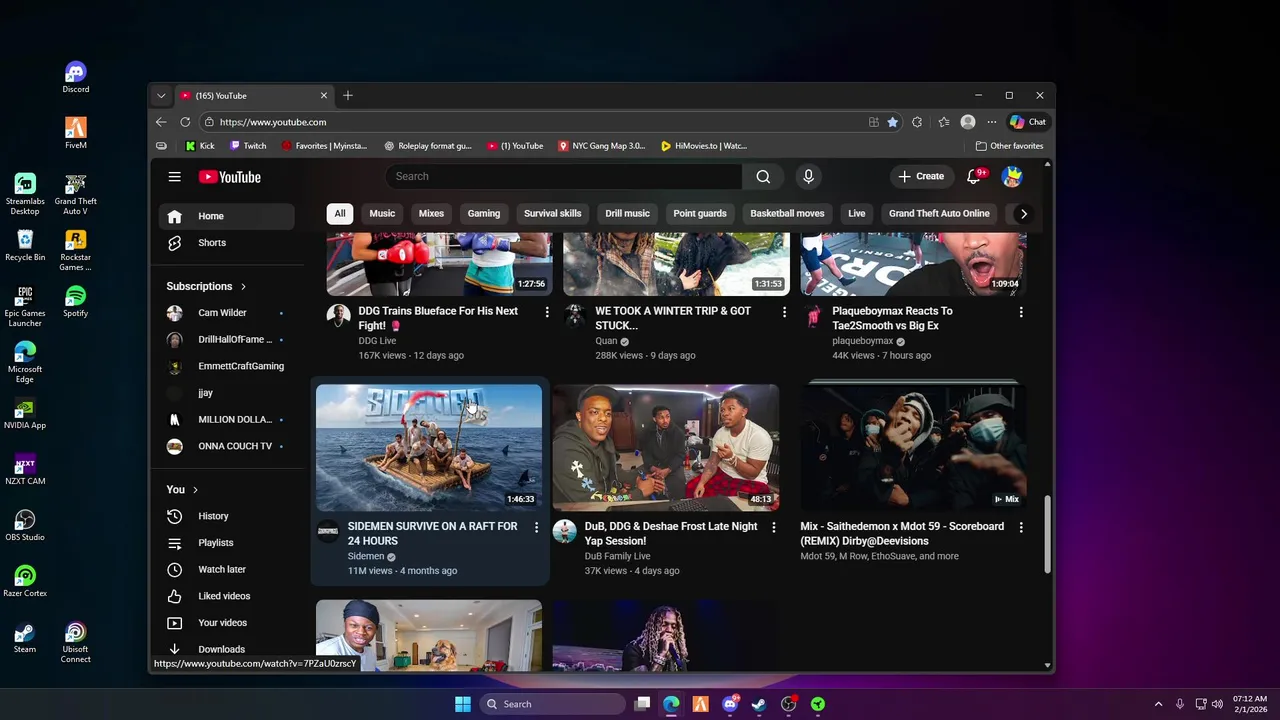1280x720 pixels.
Task: Open Your videos
Action: pos(226,623)
